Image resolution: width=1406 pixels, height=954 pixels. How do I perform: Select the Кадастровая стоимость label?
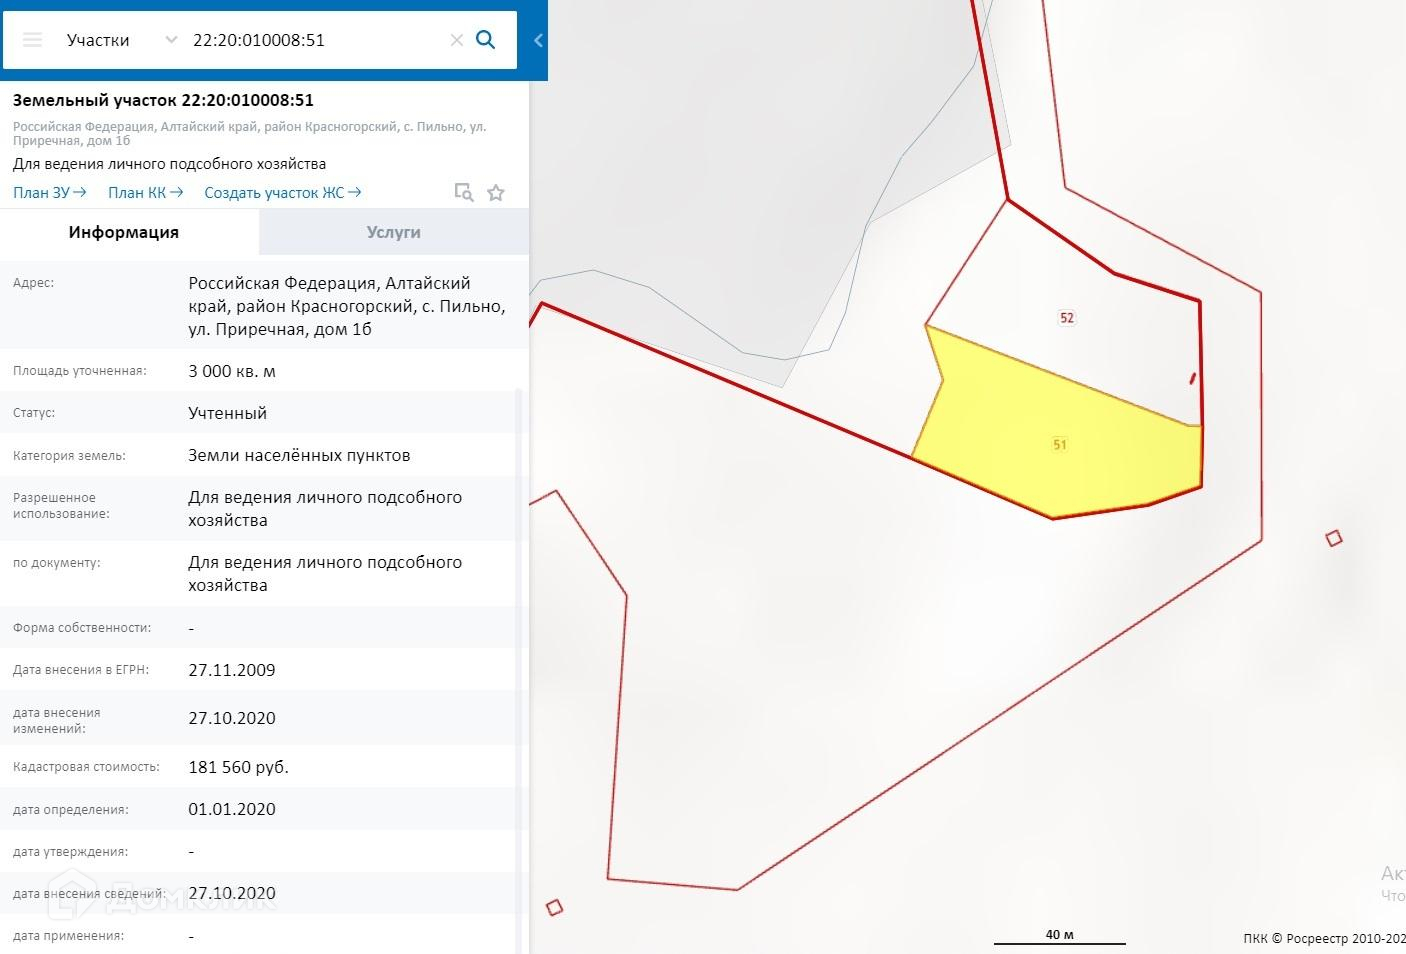click(86, 767)
